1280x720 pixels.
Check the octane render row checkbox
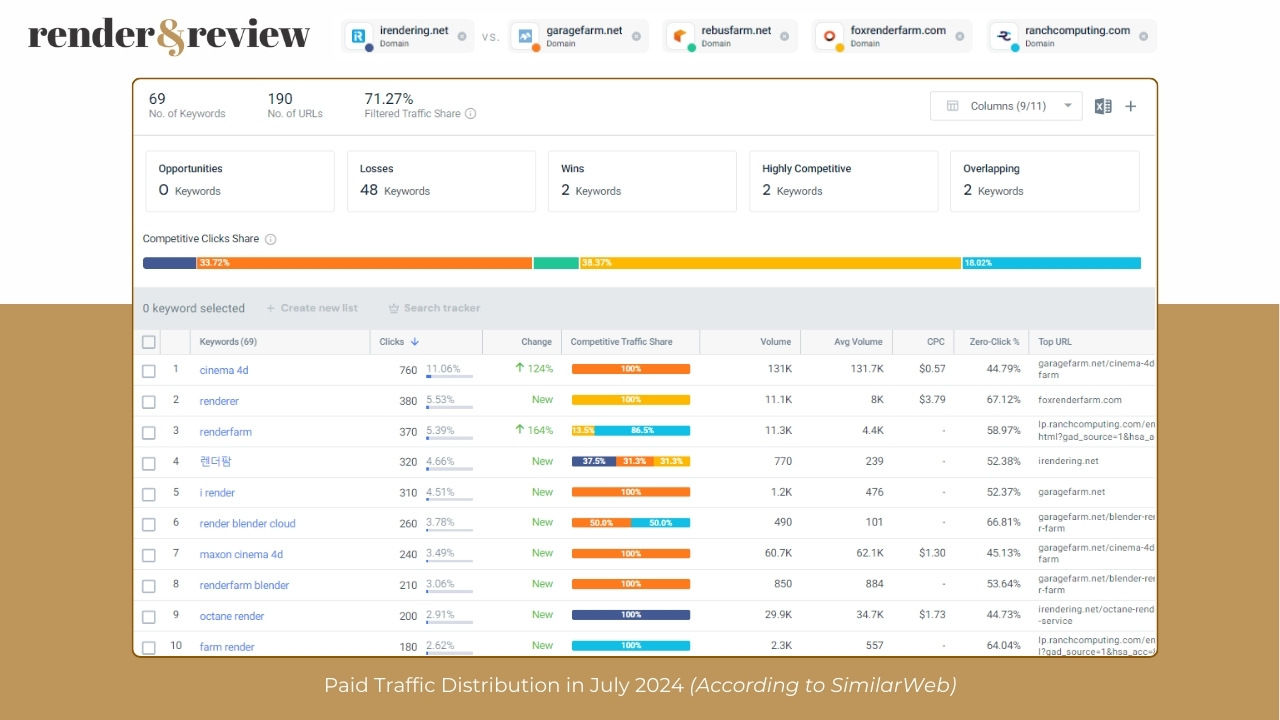[149, 617]
